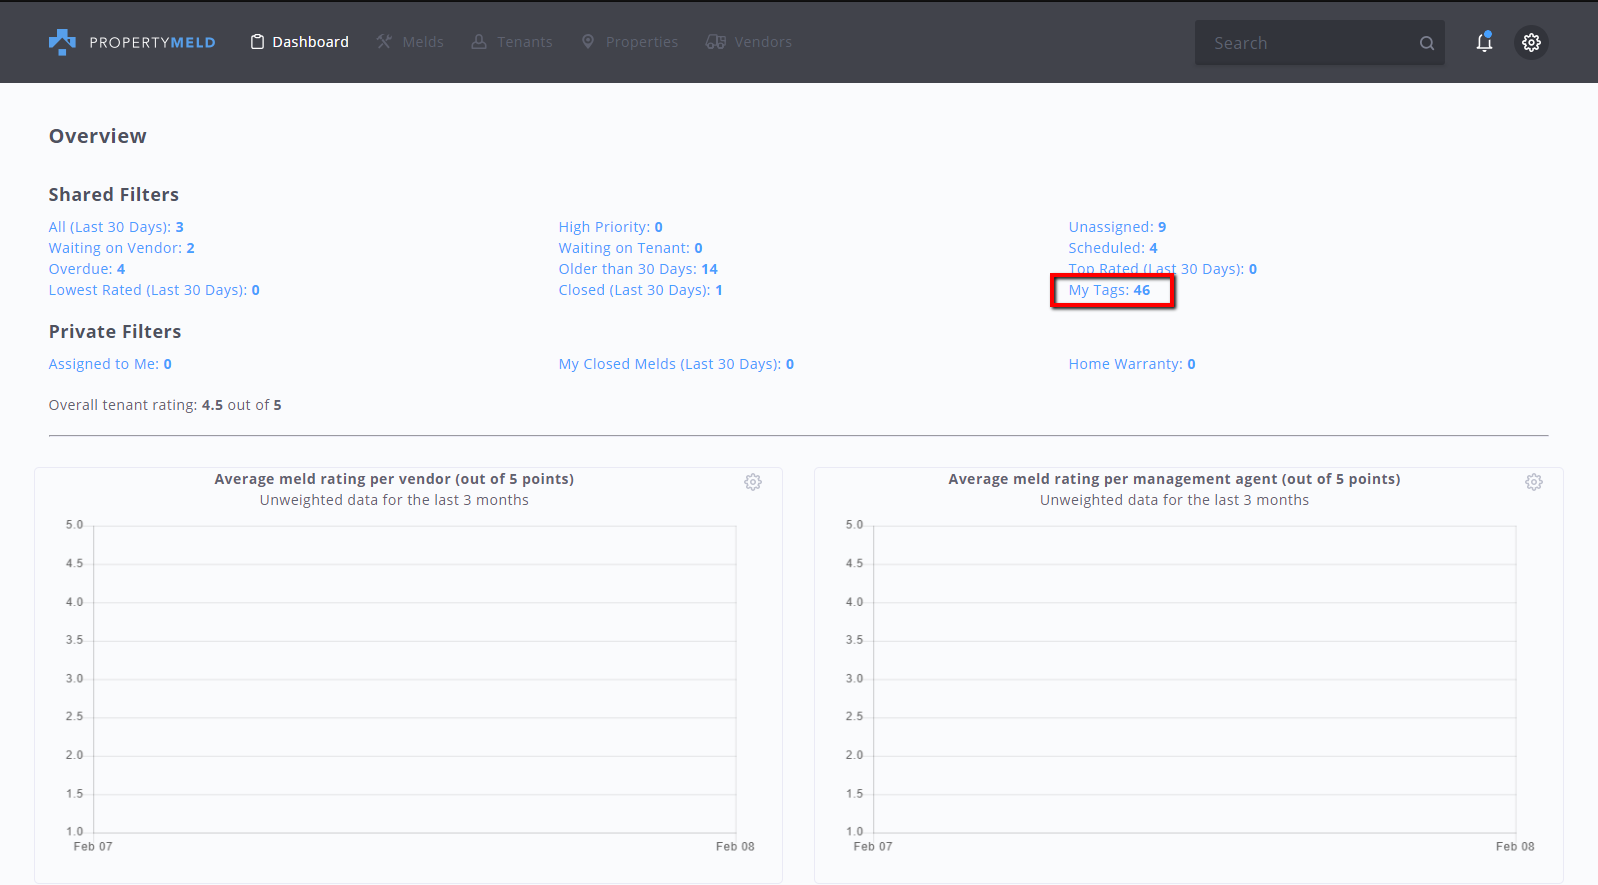Open the Overdue filter link
Screen dimensions: 1598x885
pyautogui.click(x=87, y=269)
